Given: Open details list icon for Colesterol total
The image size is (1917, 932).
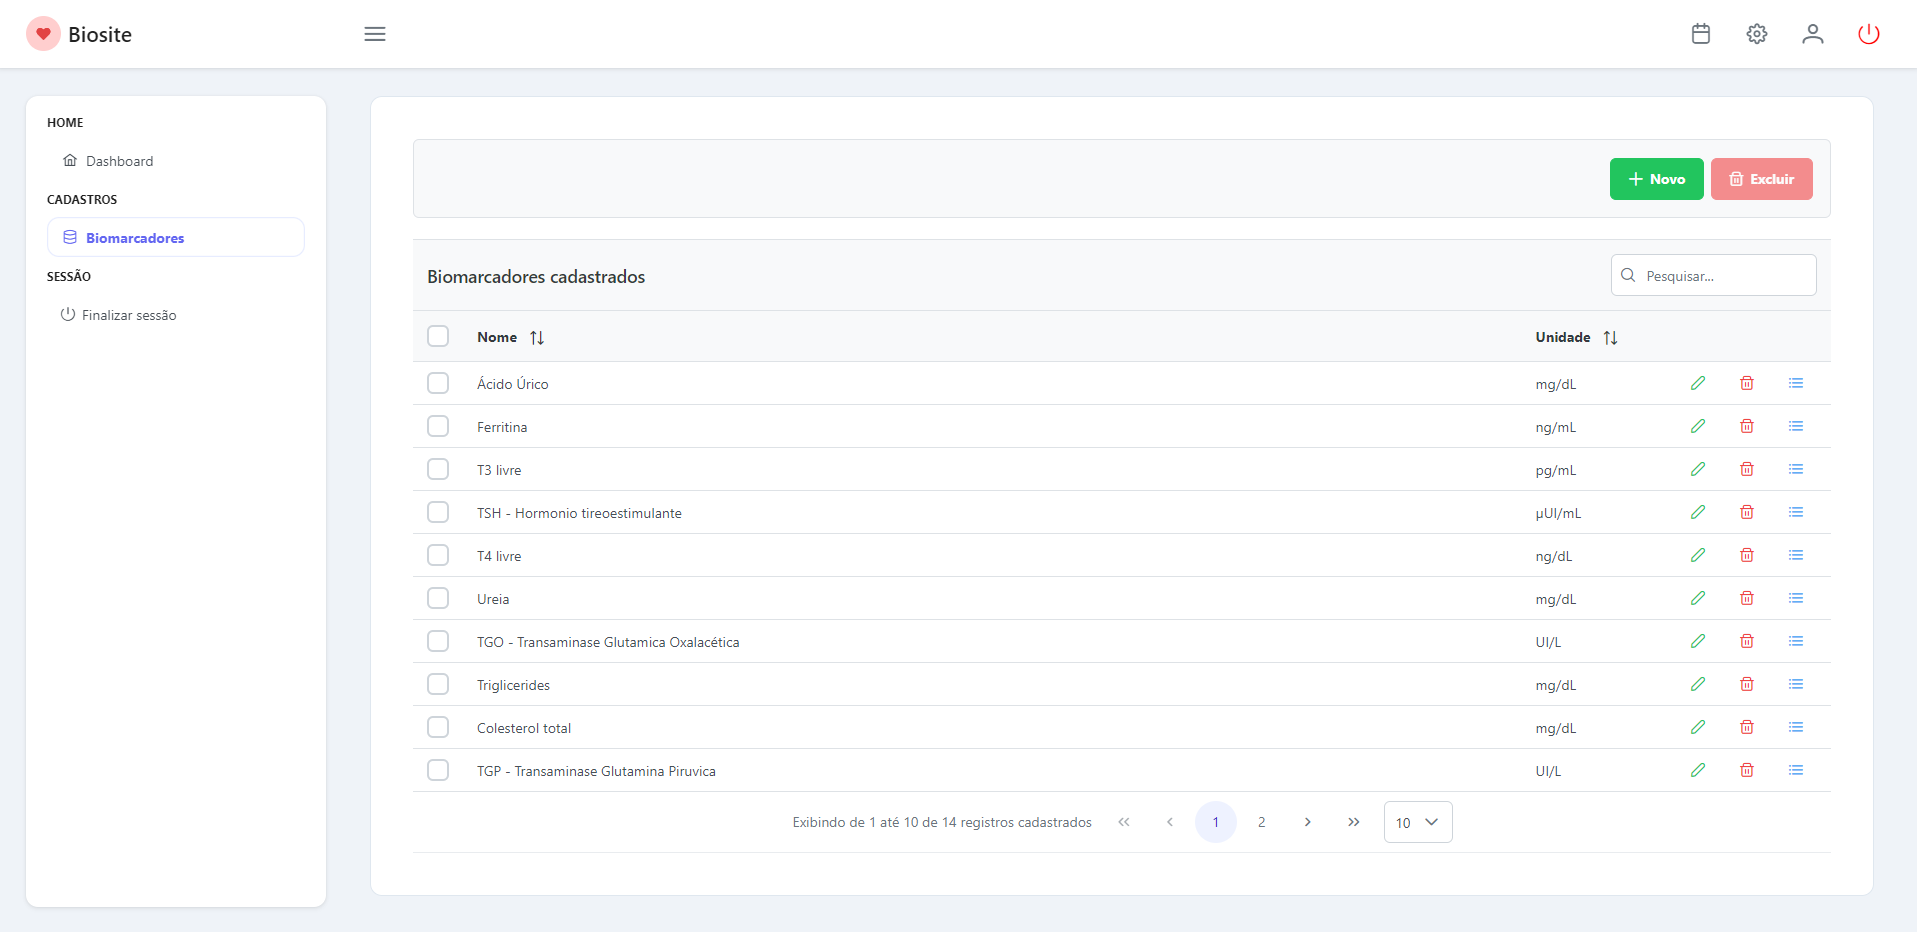Looking at the screenshot, I should (1796, 727).
